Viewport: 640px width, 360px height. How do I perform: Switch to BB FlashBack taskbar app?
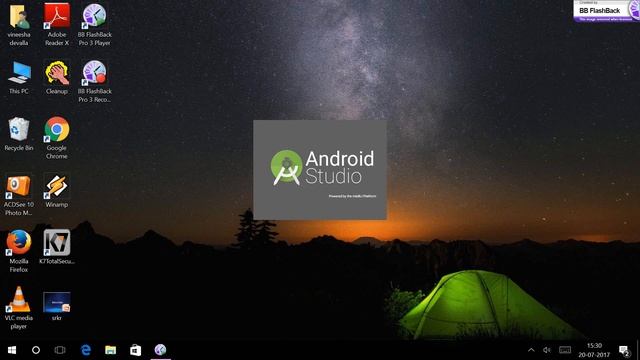coord(160,350)
